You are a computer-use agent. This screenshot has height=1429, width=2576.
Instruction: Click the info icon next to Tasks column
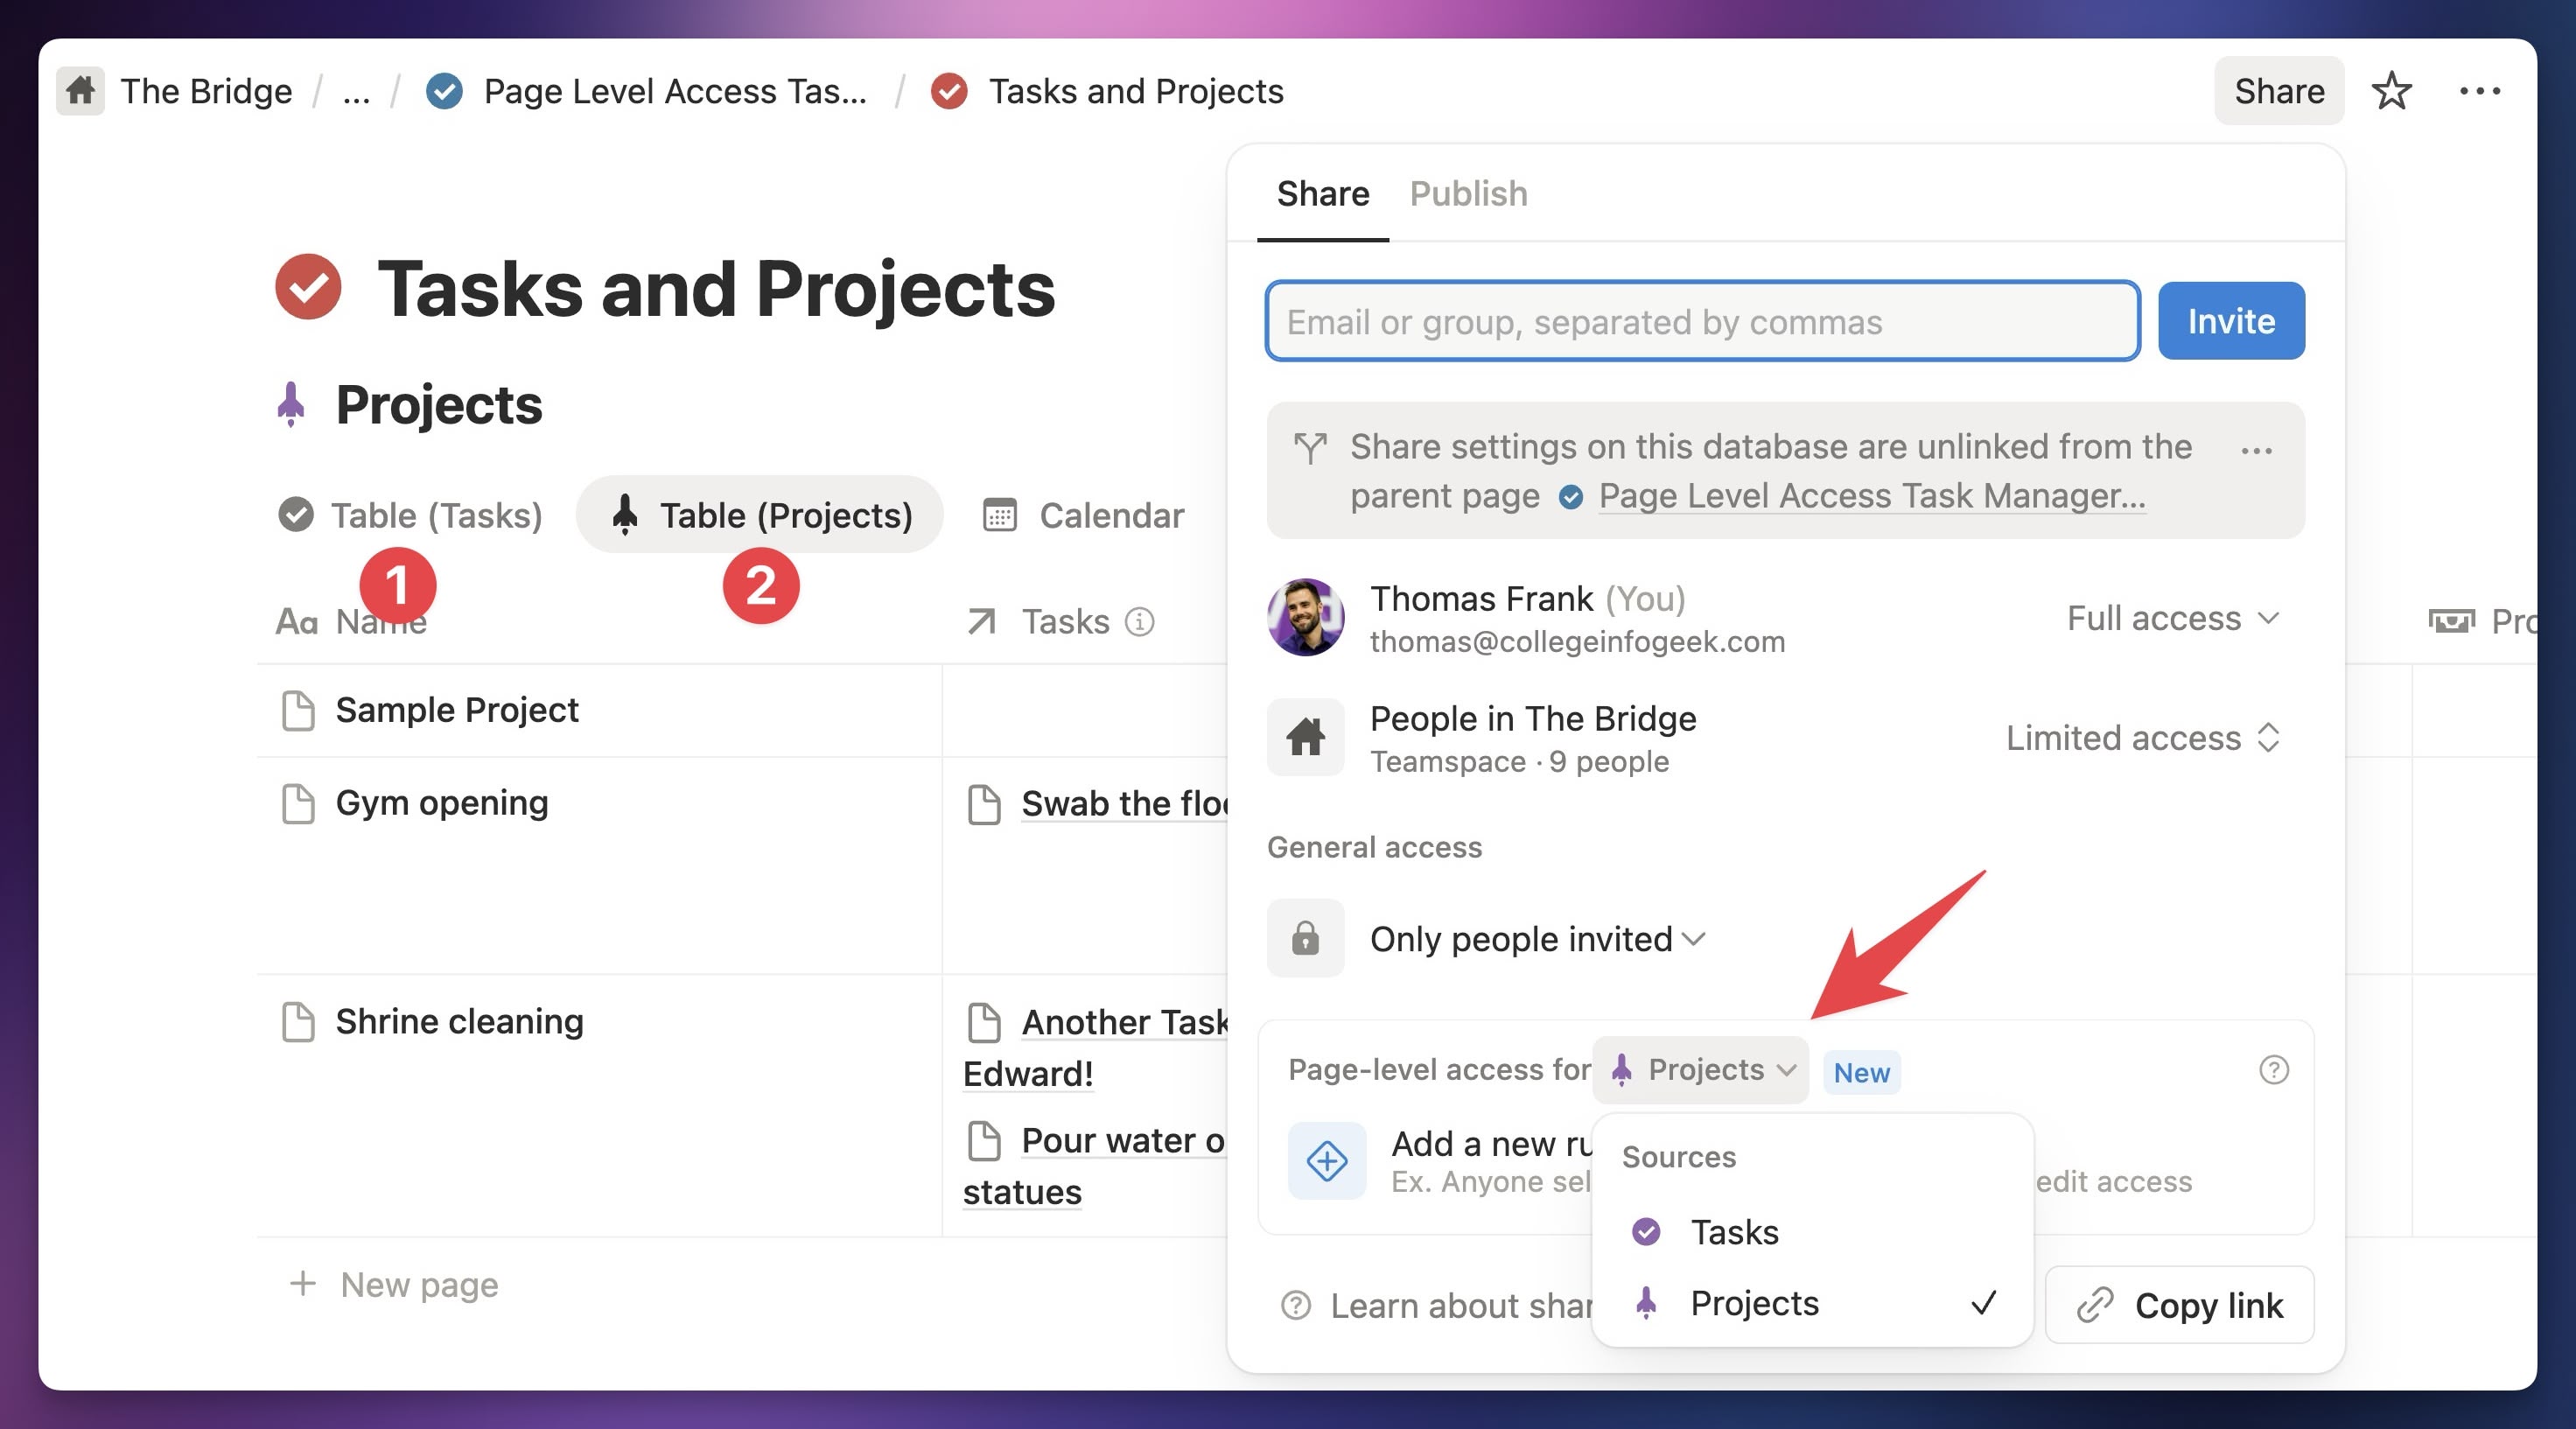point(1139,622)
